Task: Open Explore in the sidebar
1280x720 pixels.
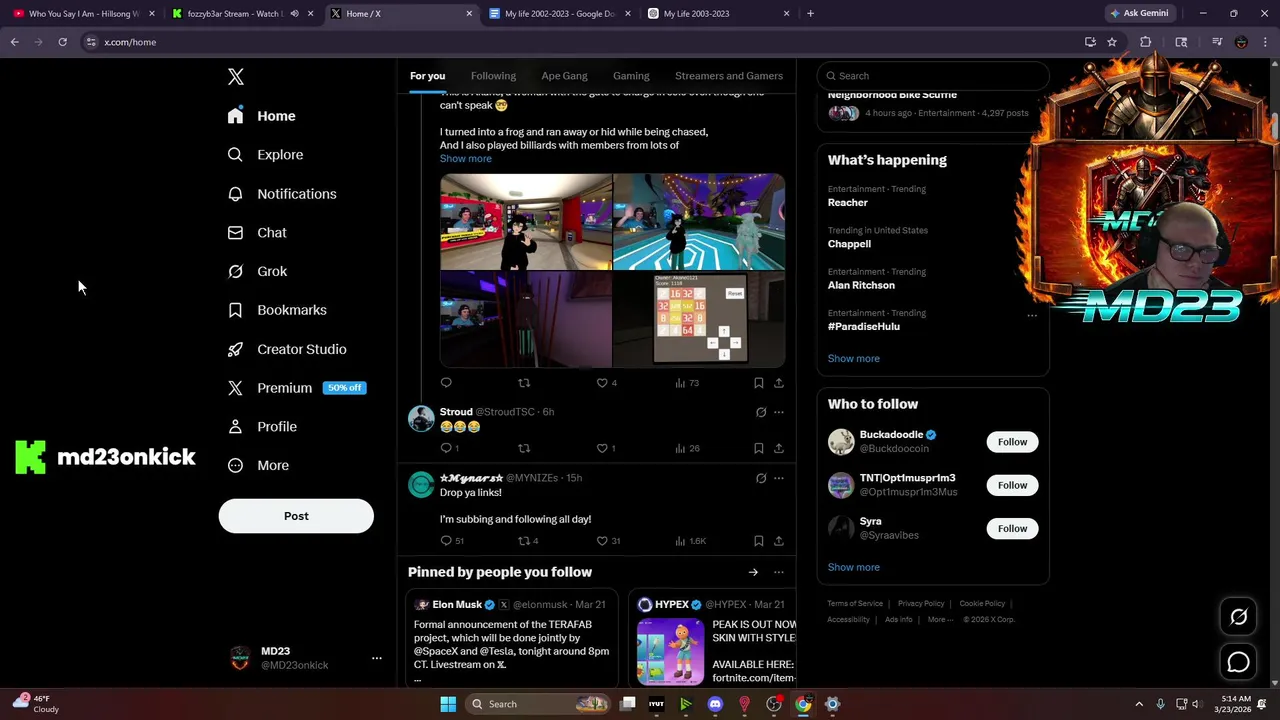Action: pos(265,155)
